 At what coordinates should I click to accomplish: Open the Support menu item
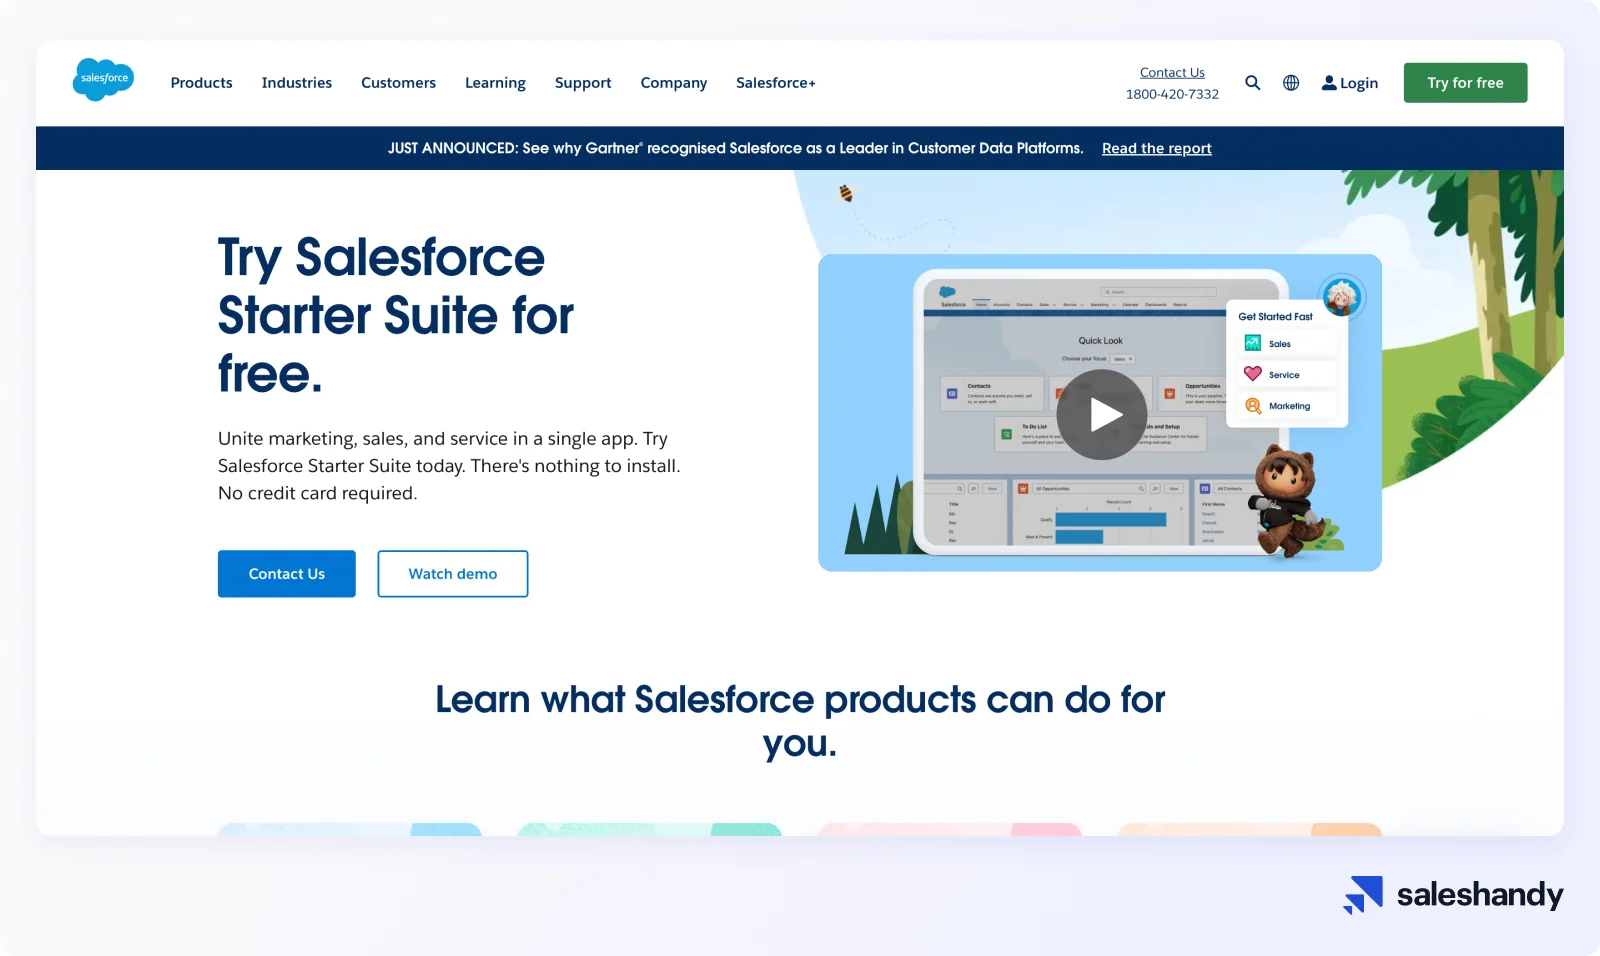583,83
